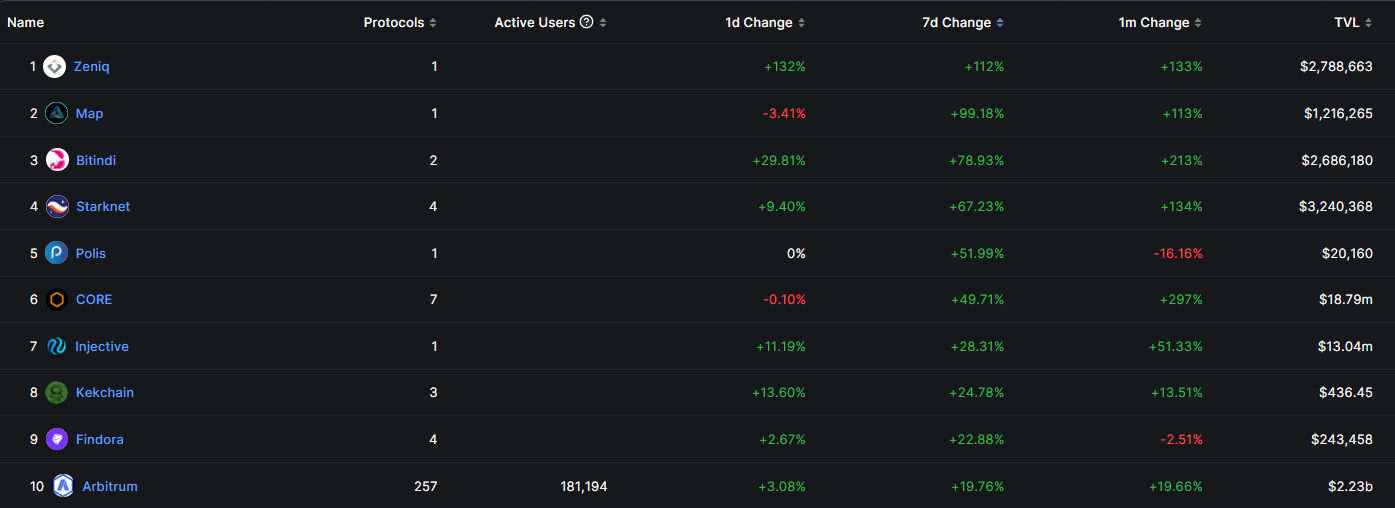Click the 7d Change header label
Image resolution: width=1395 pixels, height=508 pixels.
957,22
